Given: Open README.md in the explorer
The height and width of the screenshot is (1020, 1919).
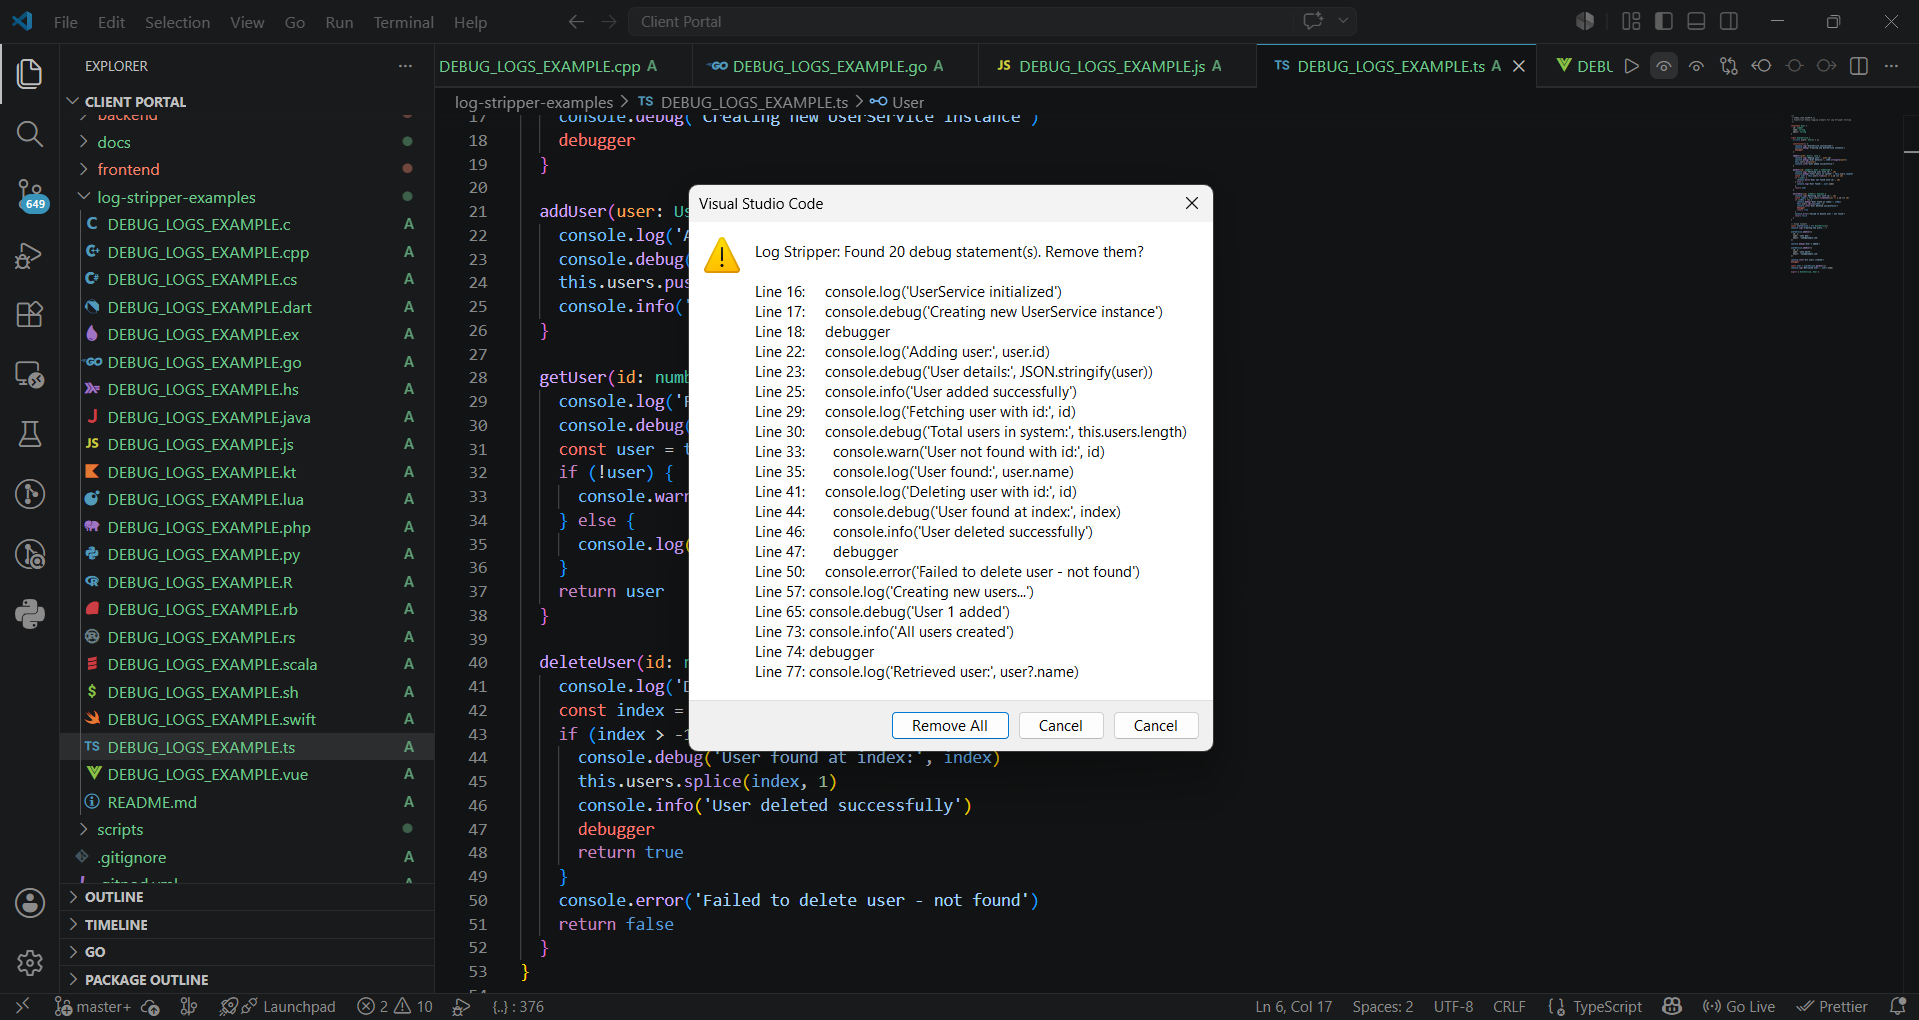Looking at the screenshot, I should 152,802.
